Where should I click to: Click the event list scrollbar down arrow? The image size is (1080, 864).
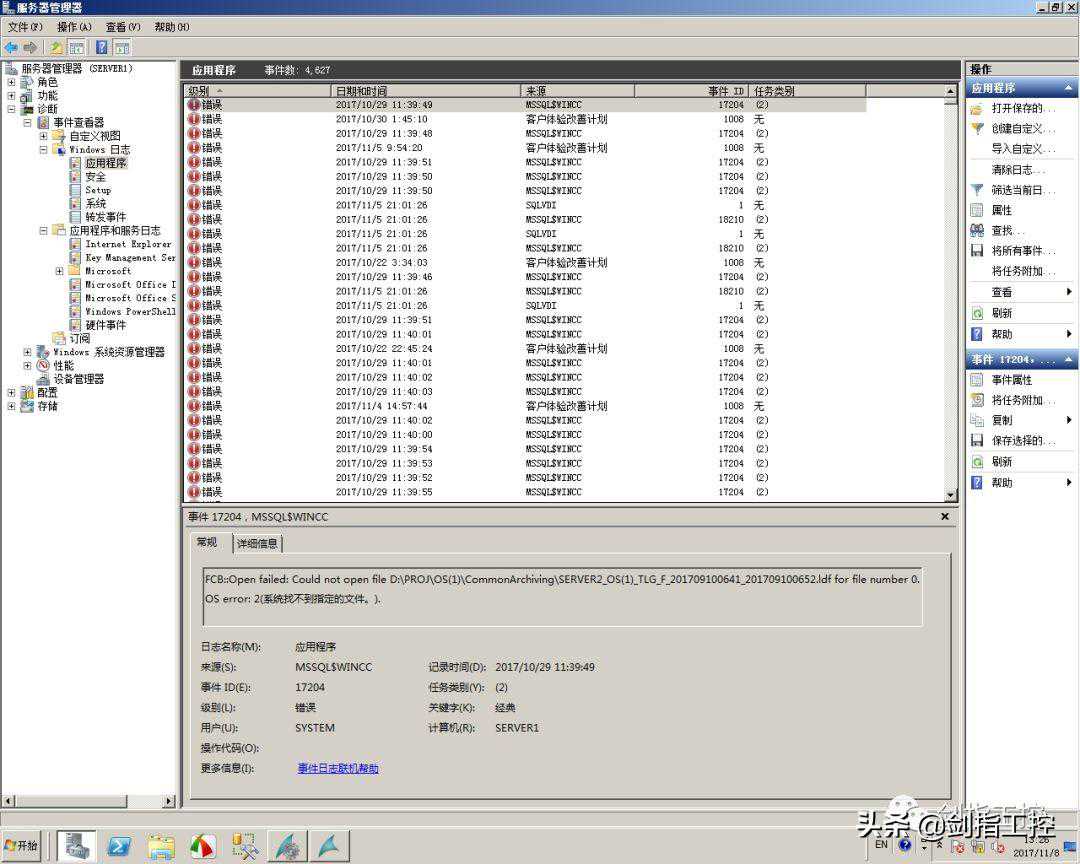coord(951,494)
